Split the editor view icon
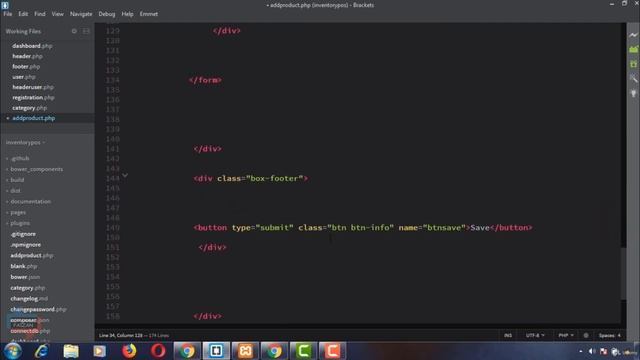The image size is (640, 360). 86,31
